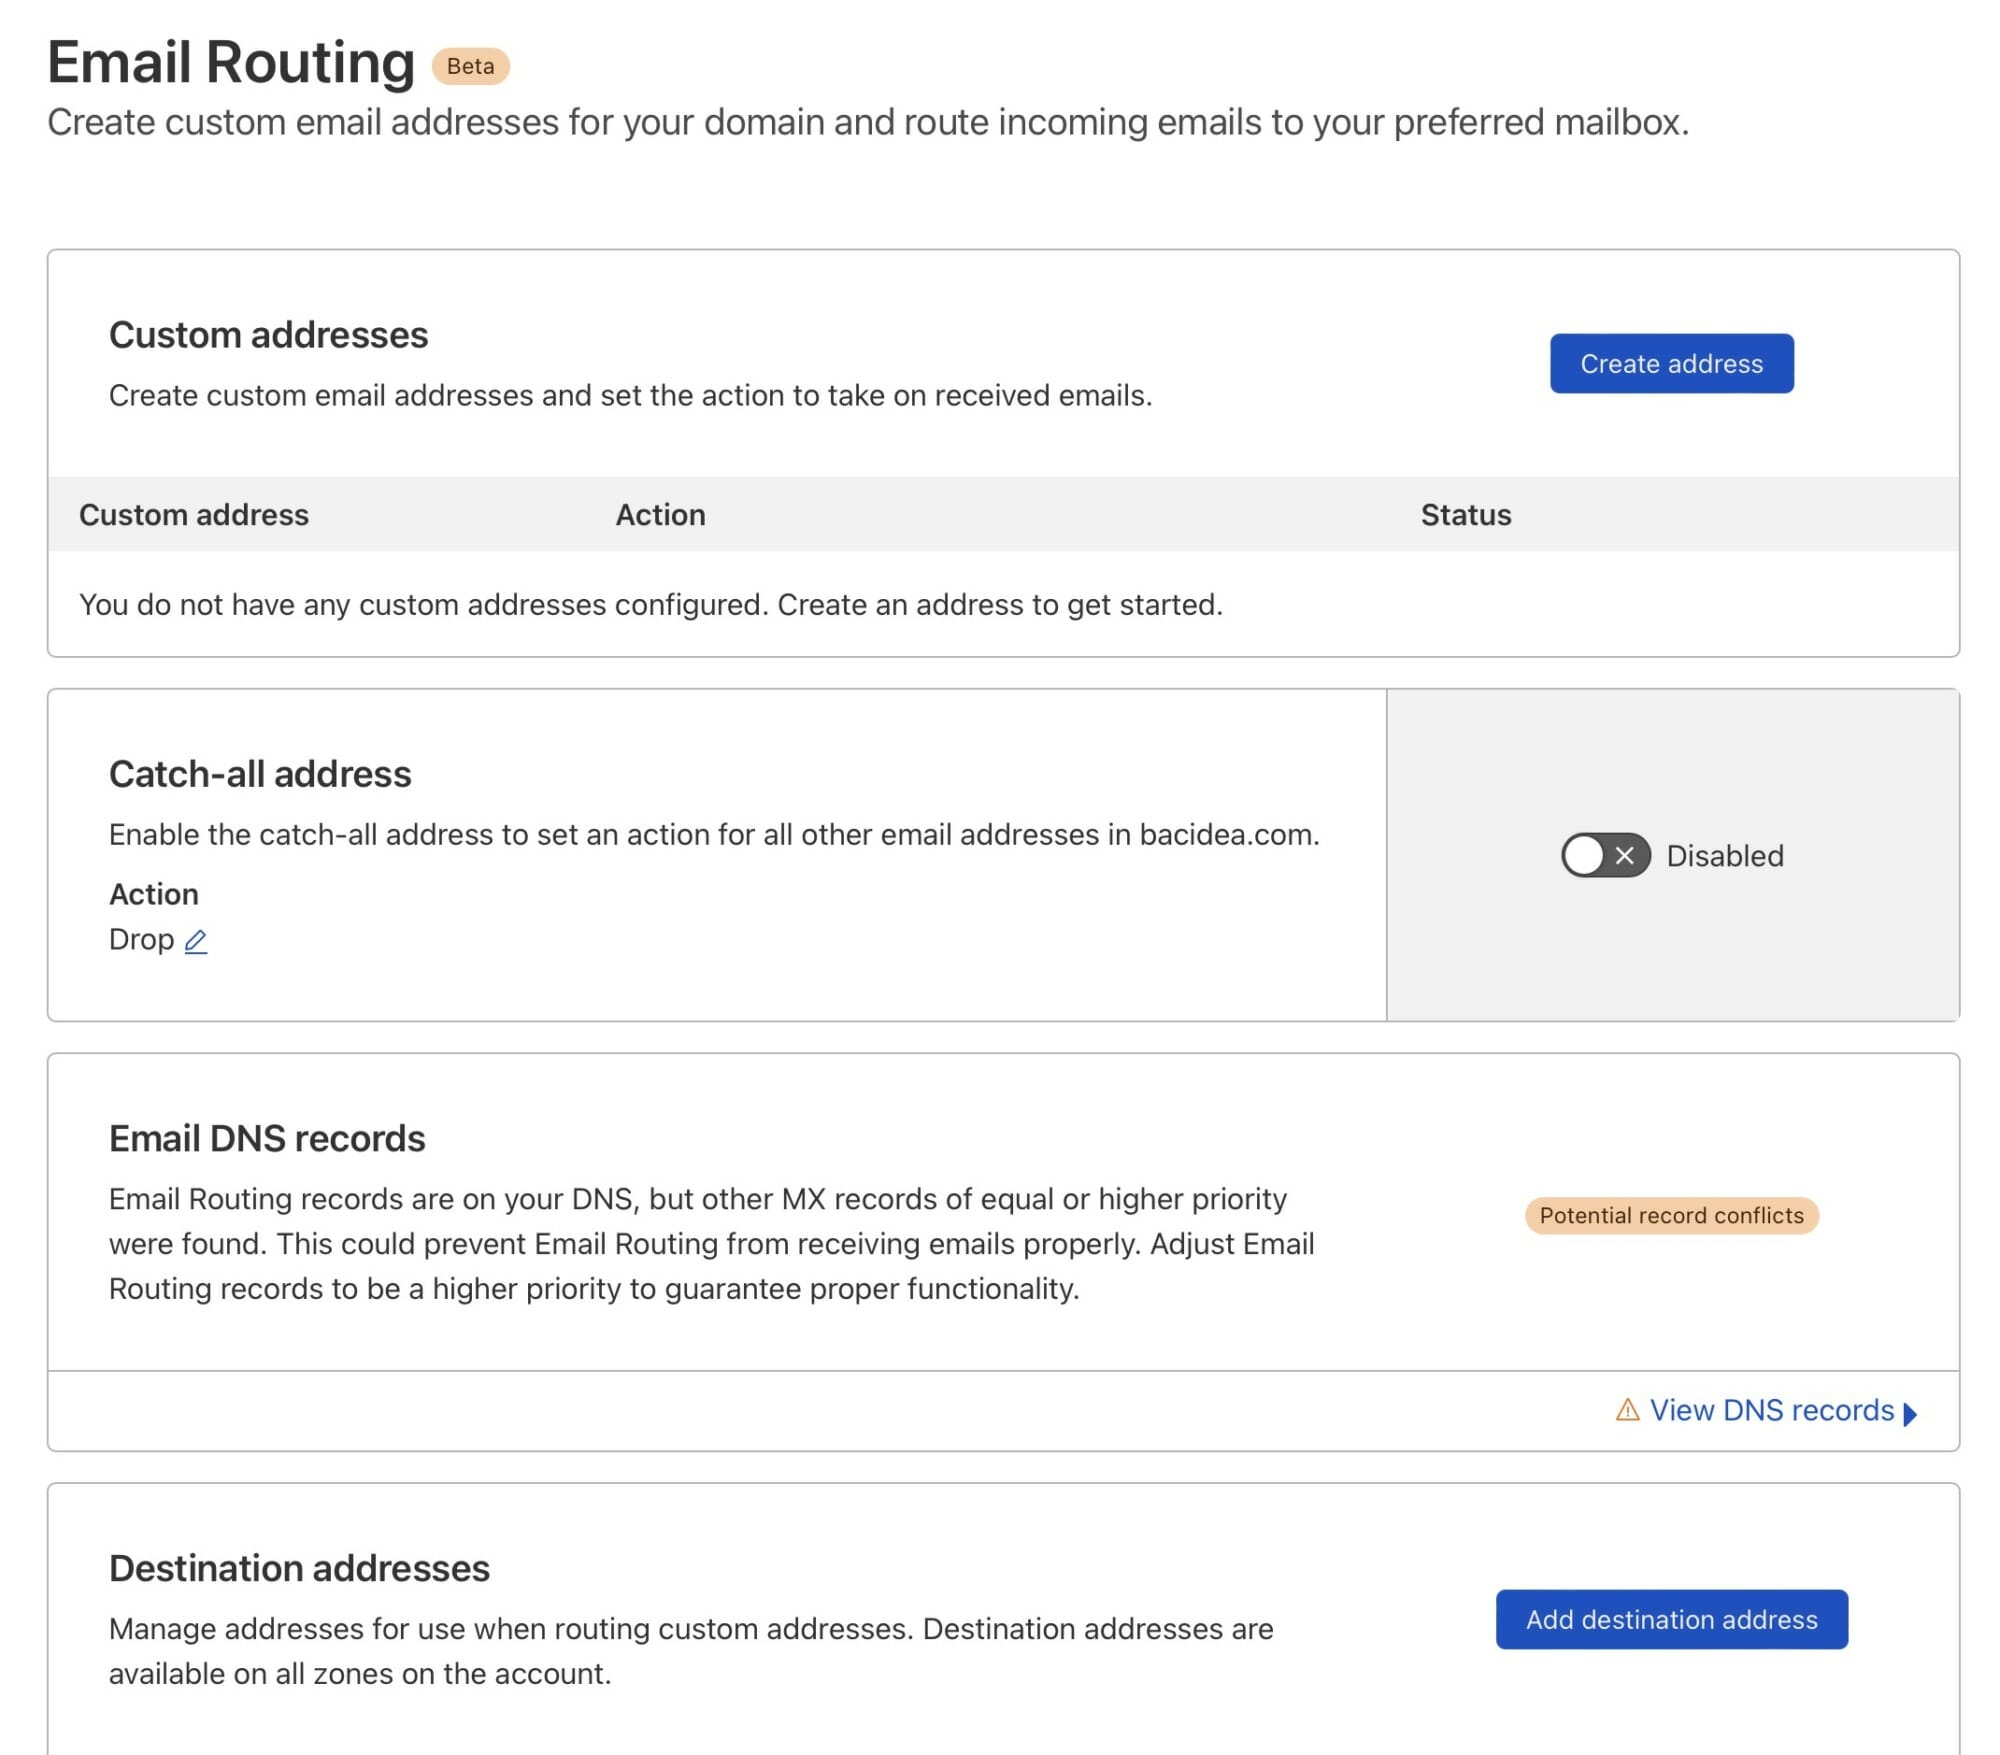The image size is (2000, 1755).
Task: Click the Create address button
Action: coord(1671,363)
